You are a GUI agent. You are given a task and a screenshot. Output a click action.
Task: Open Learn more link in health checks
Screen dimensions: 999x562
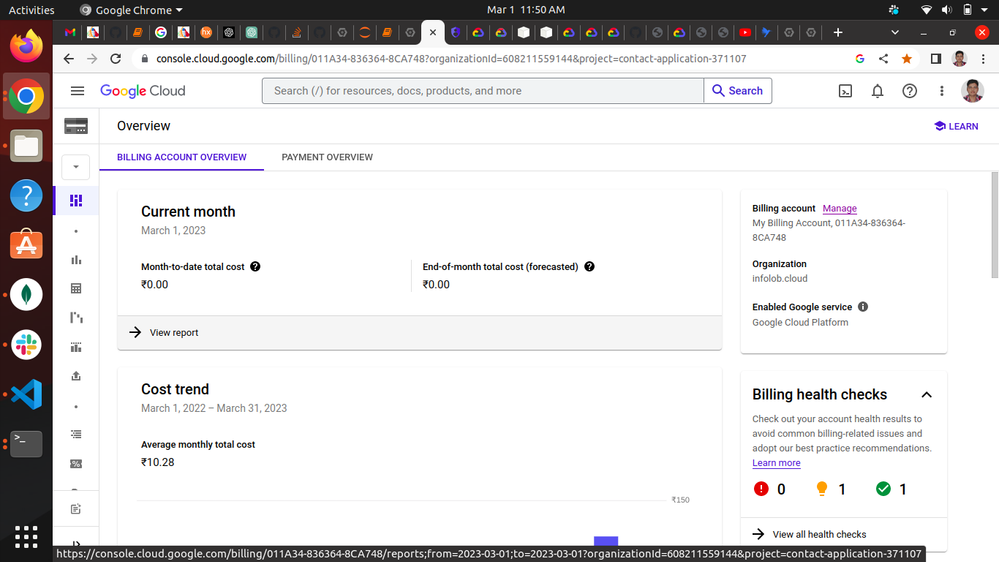776,463
